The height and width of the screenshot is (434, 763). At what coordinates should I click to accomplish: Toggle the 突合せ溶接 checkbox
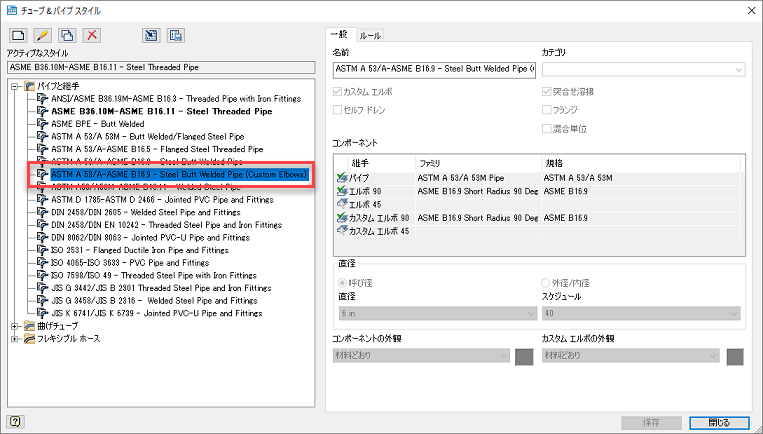click(x=546, y=91)
